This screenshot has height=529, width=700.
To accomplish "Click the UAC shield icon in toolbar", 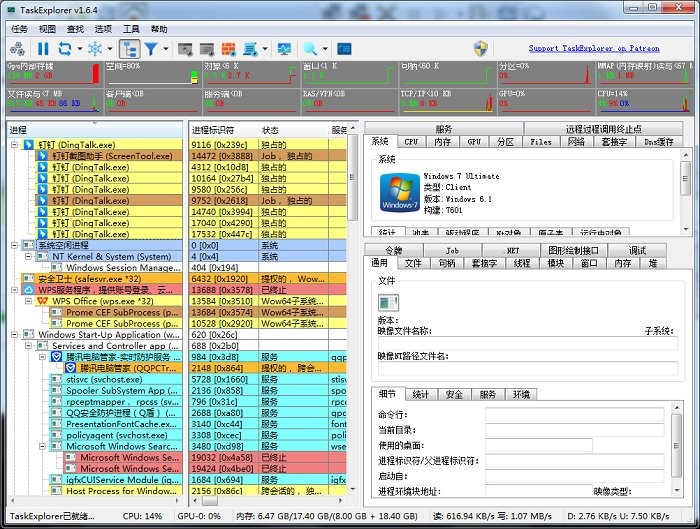I will coord(480,48).
